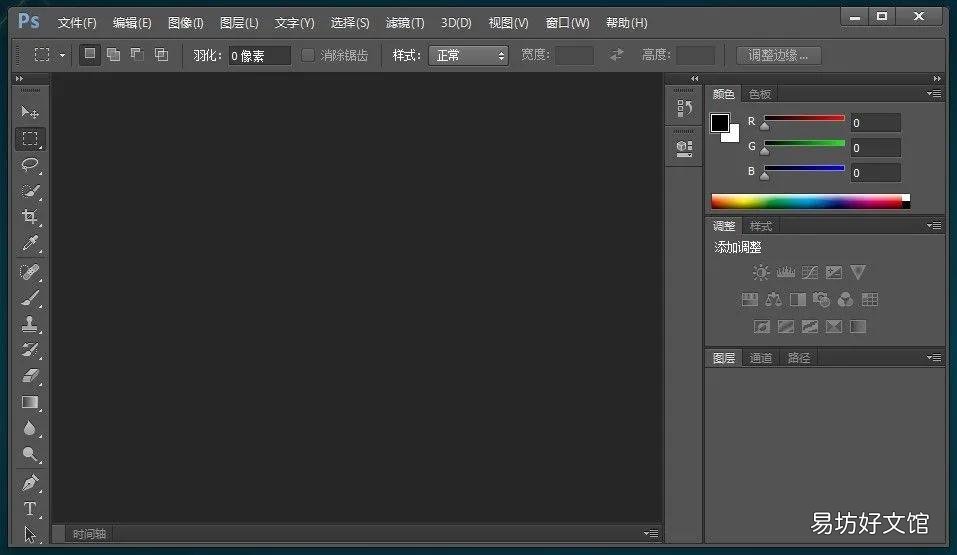Select the Pen tool

29,483
